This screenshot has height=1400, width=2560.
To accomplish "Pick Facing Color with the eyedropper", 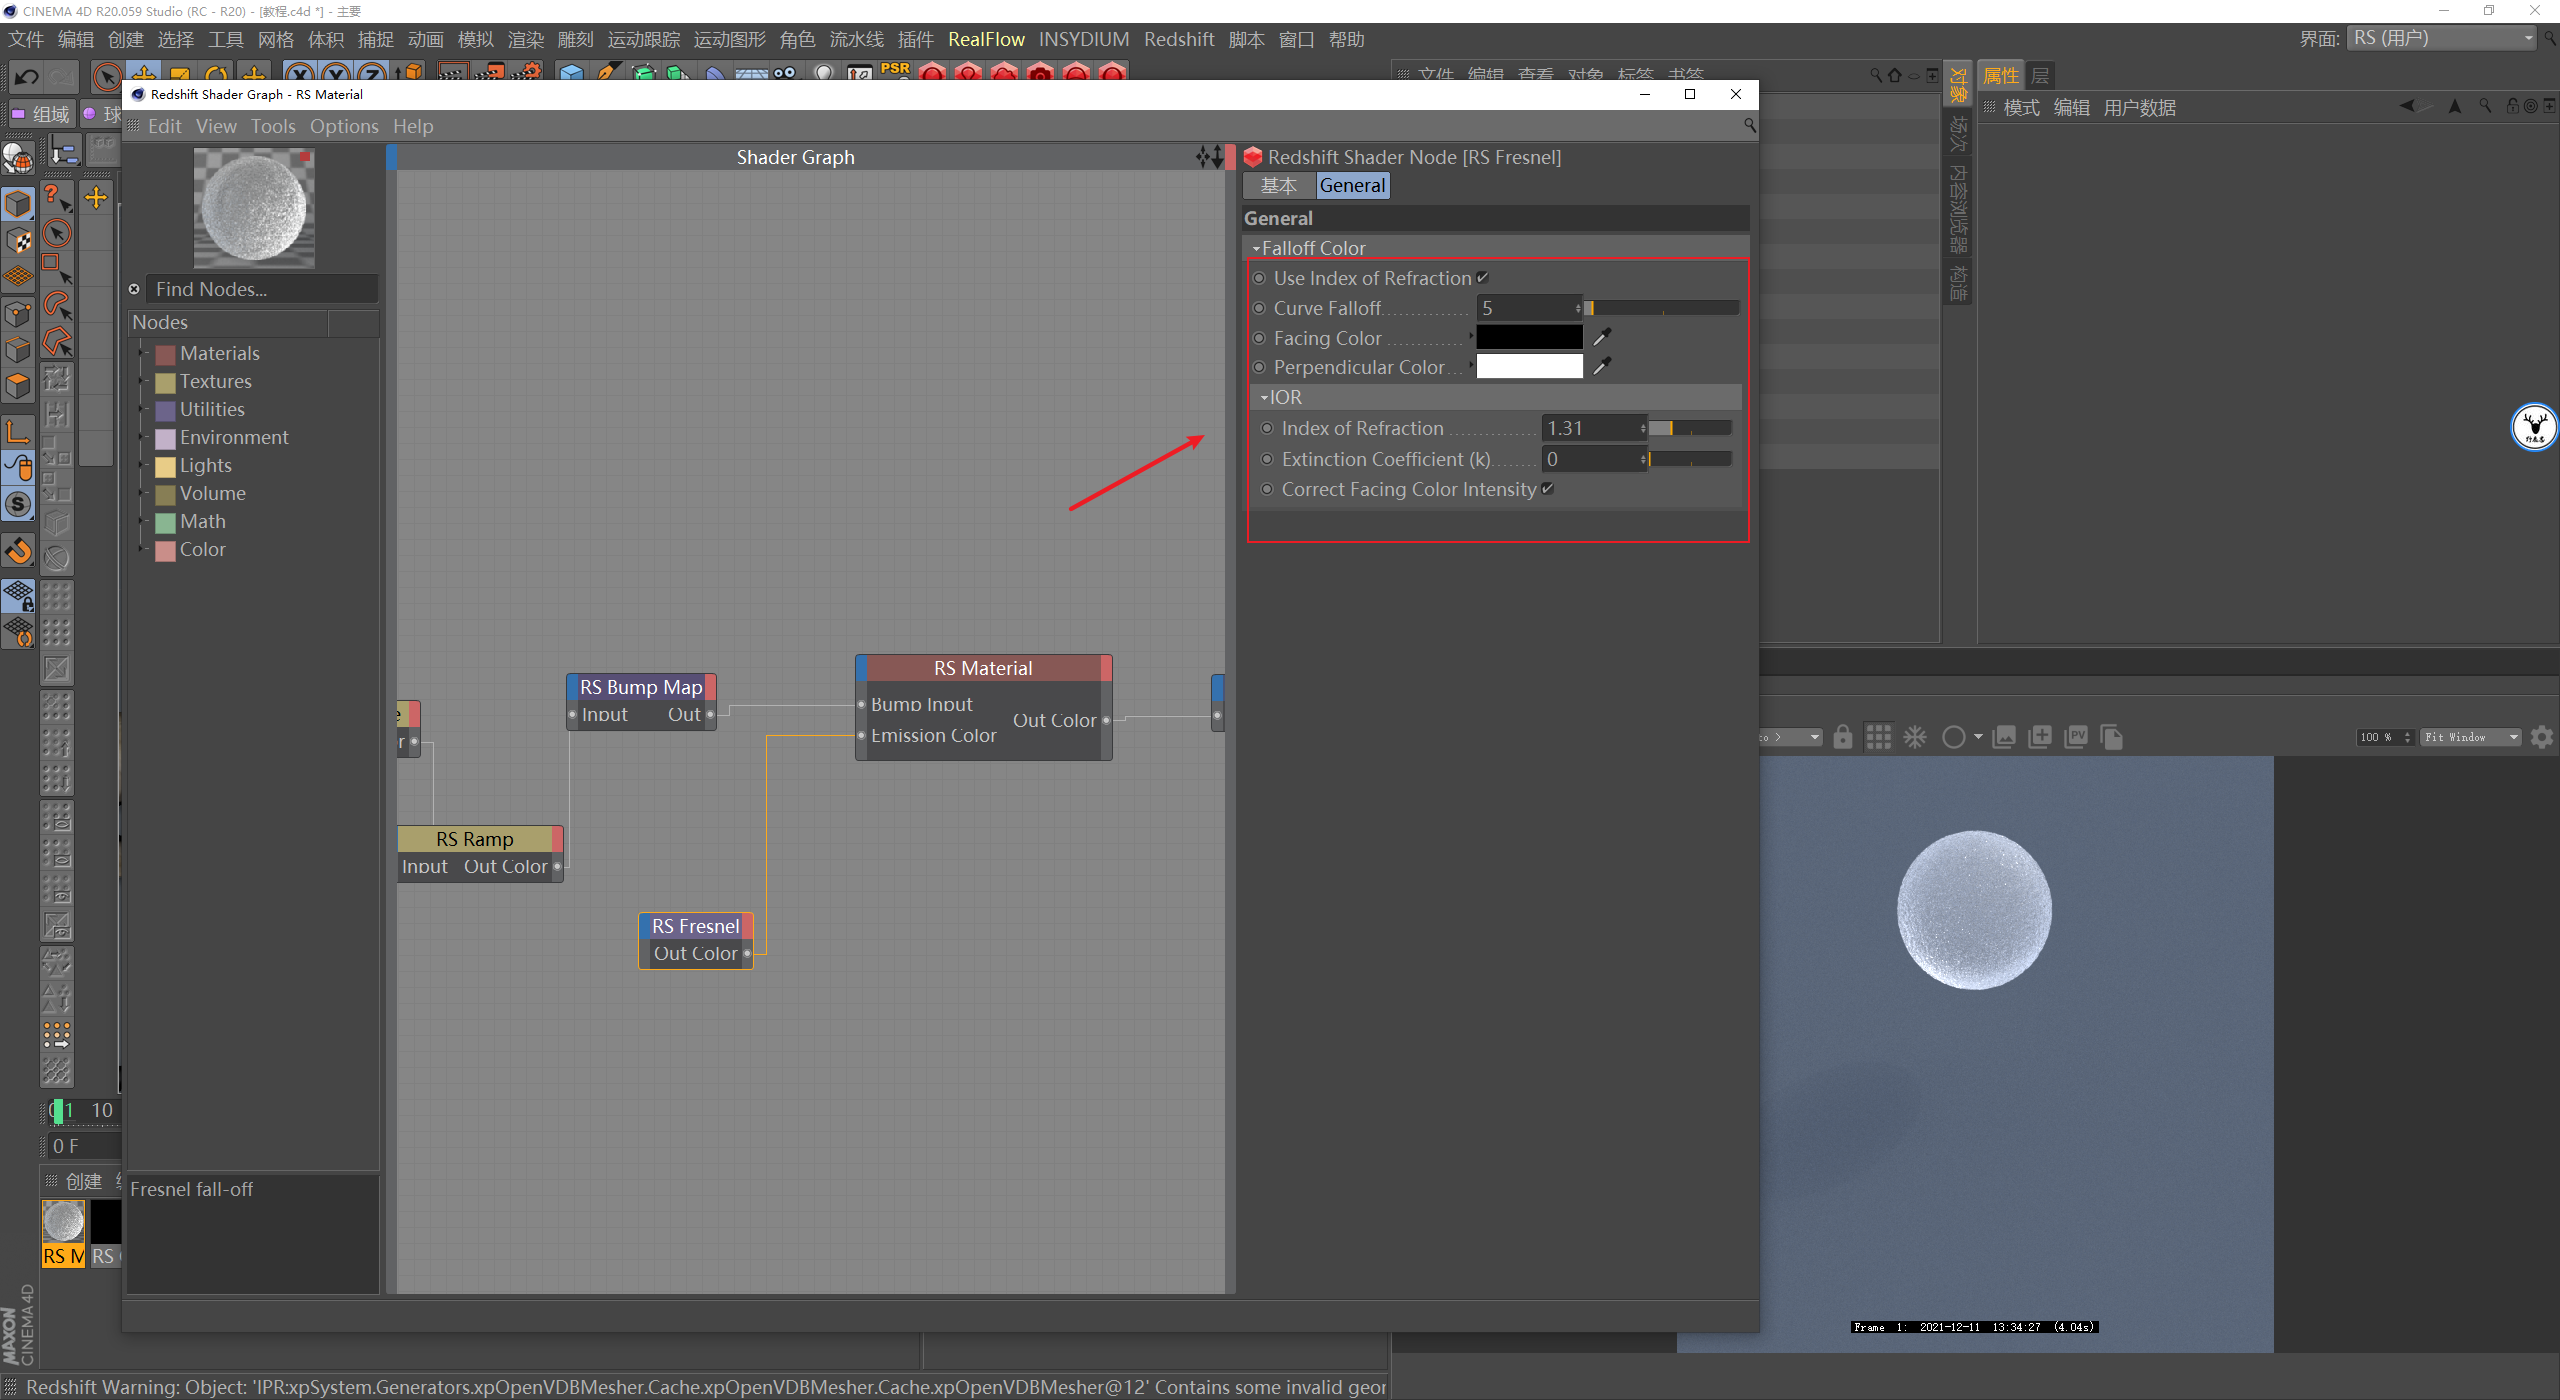I will (1602, 337).
